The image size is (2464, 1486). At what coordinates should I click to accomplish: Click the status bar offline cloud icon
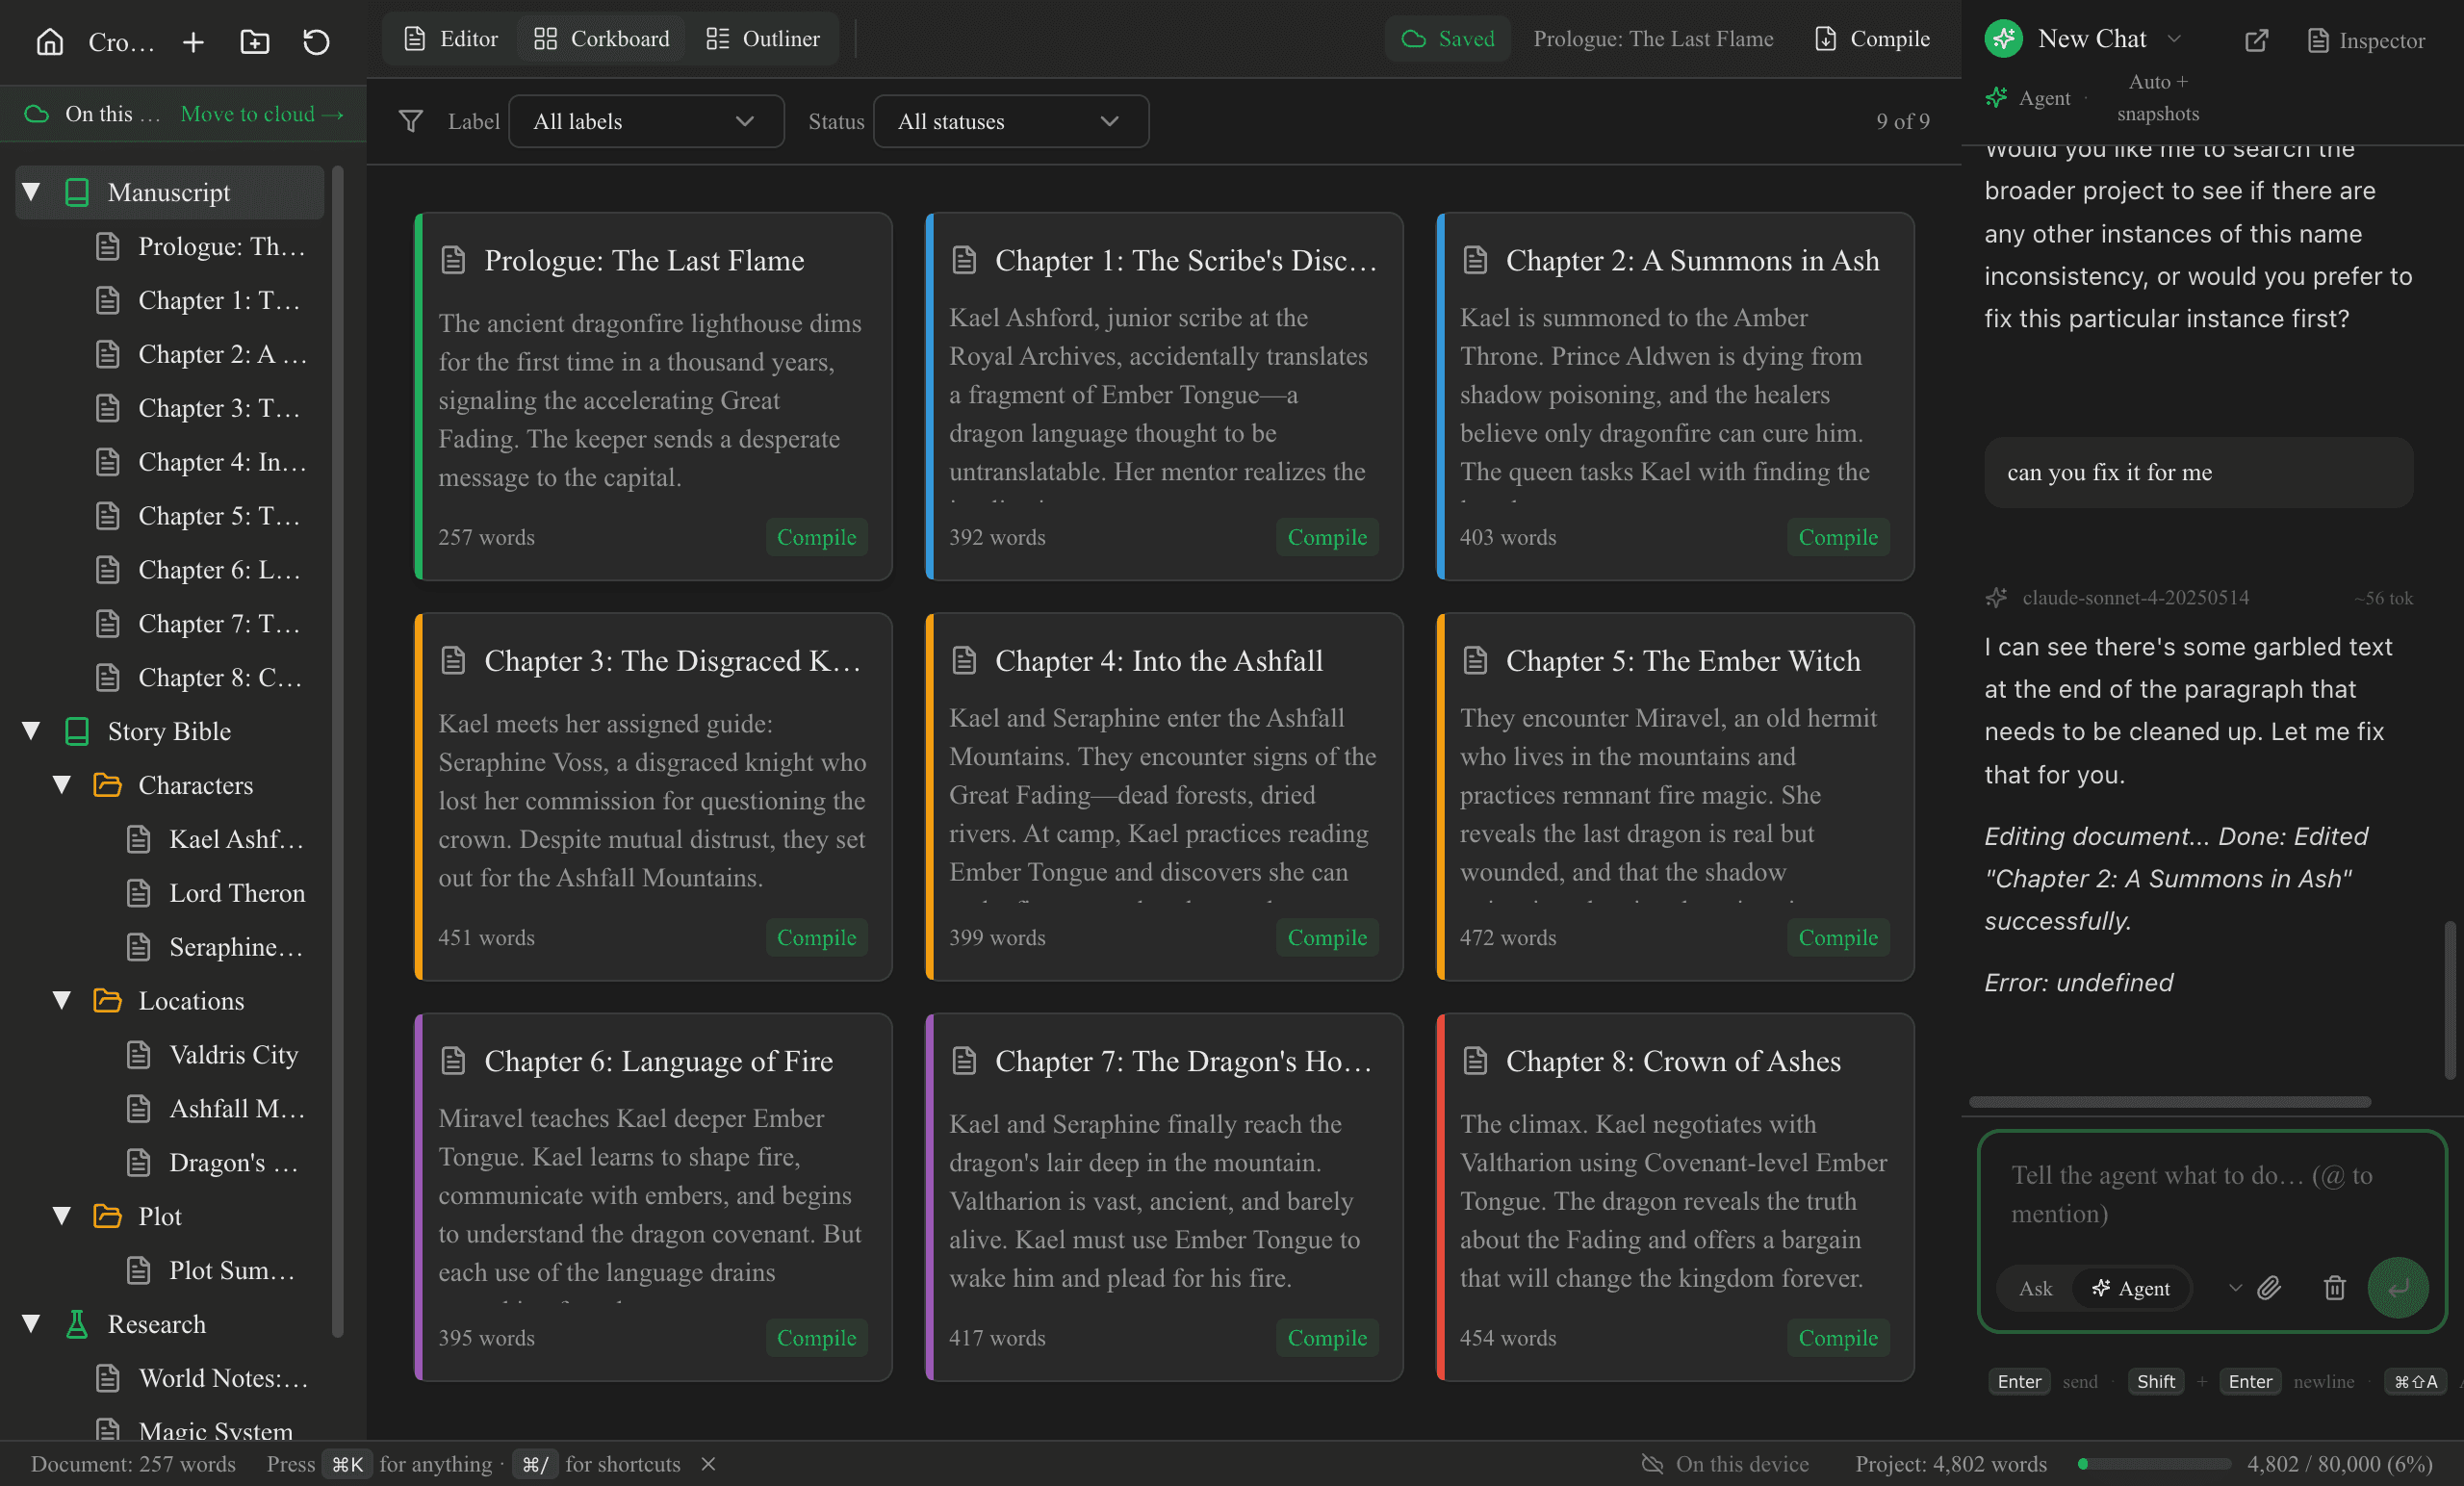coord(1653,1464)
